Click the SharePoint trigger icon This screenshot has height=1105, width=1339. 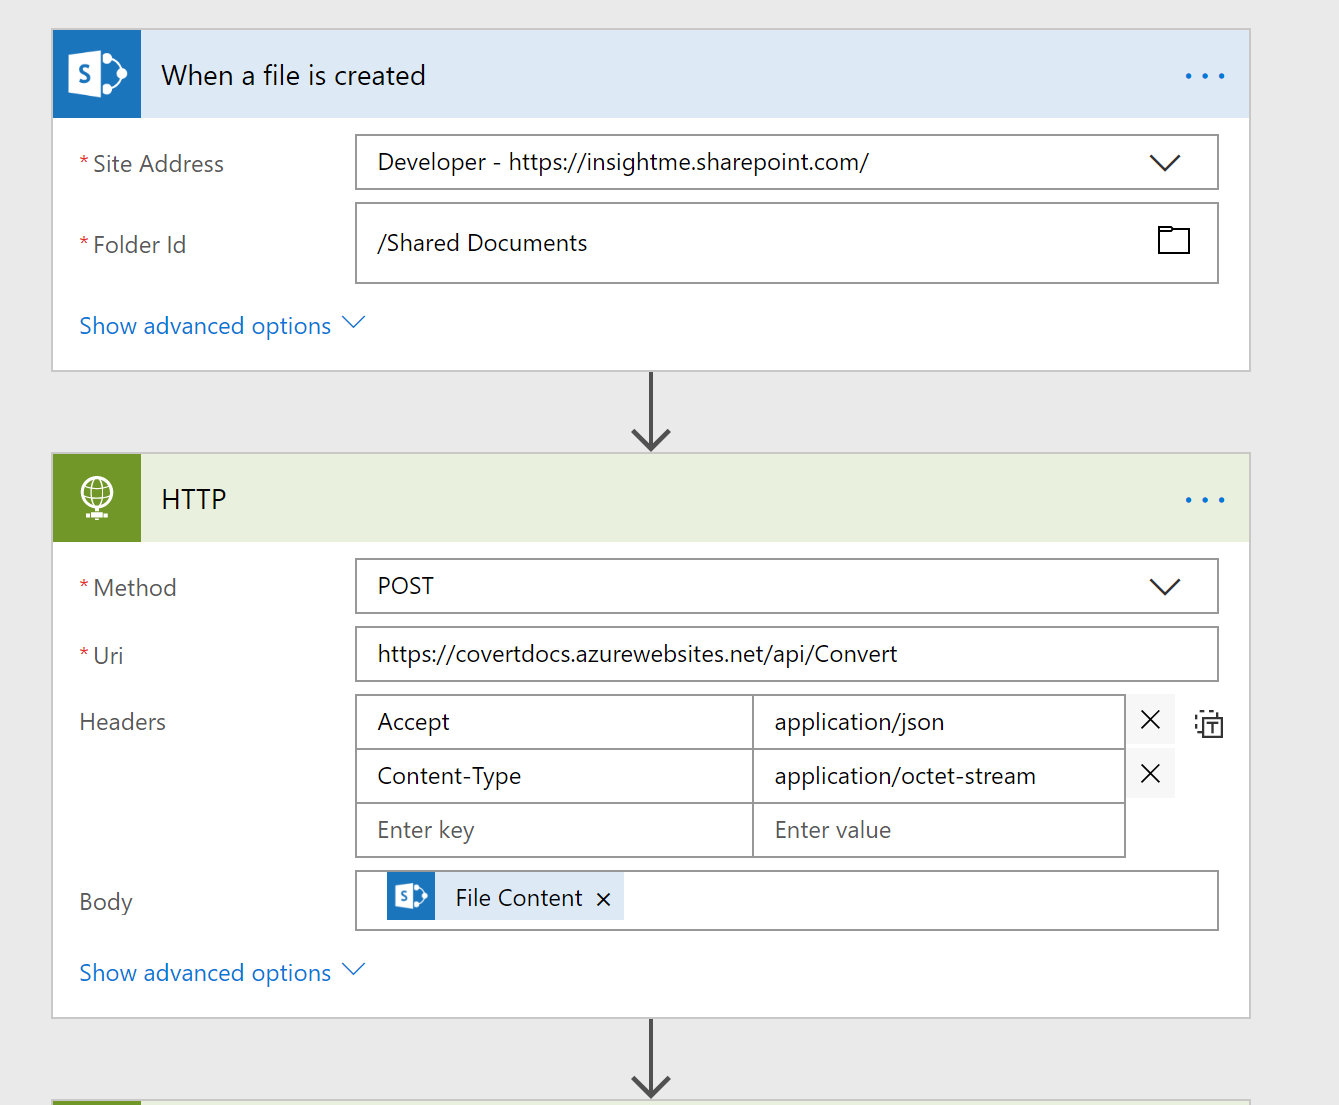(x=97, y=75)
